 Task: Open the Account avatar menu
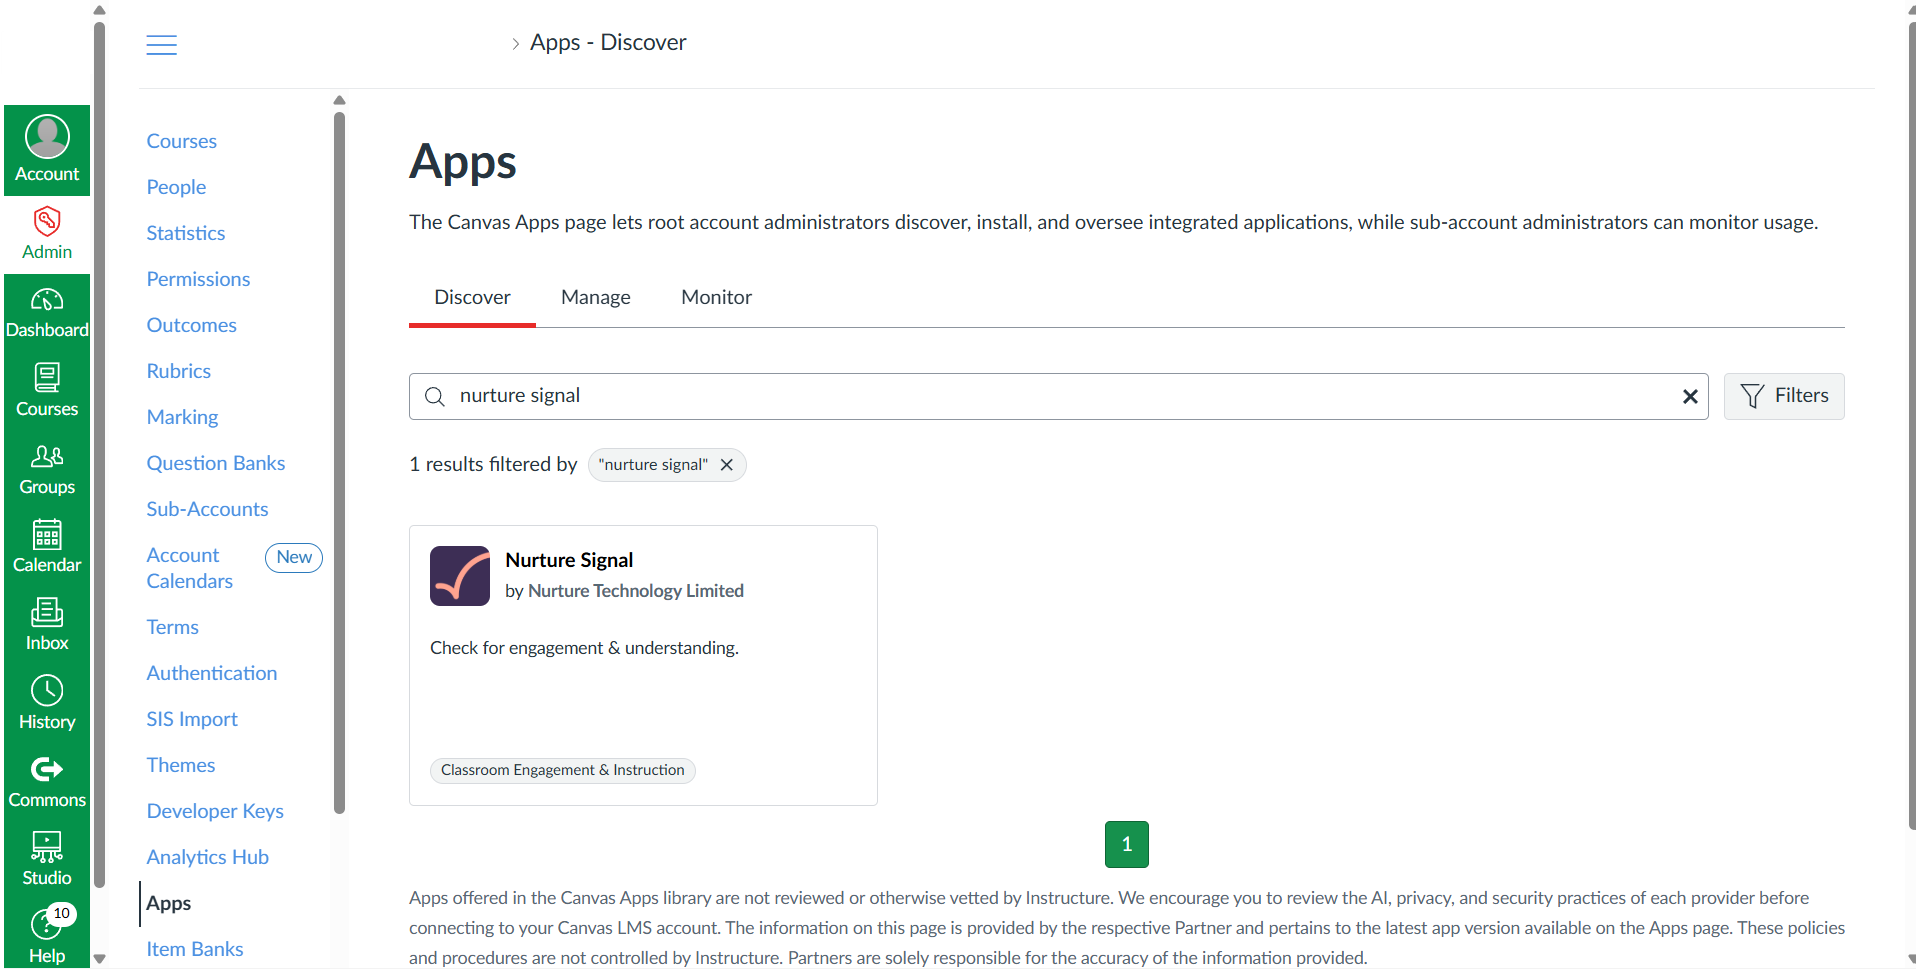click(47, 149)
